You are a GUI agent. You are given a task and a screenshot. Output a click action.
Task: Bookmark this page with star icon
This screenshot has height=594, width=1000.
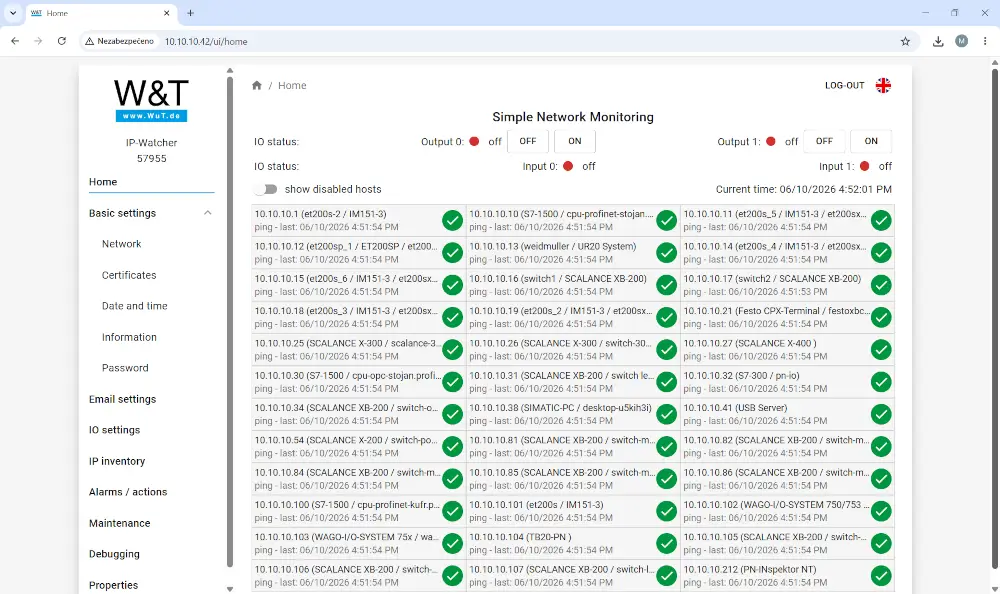coord(905,41)
